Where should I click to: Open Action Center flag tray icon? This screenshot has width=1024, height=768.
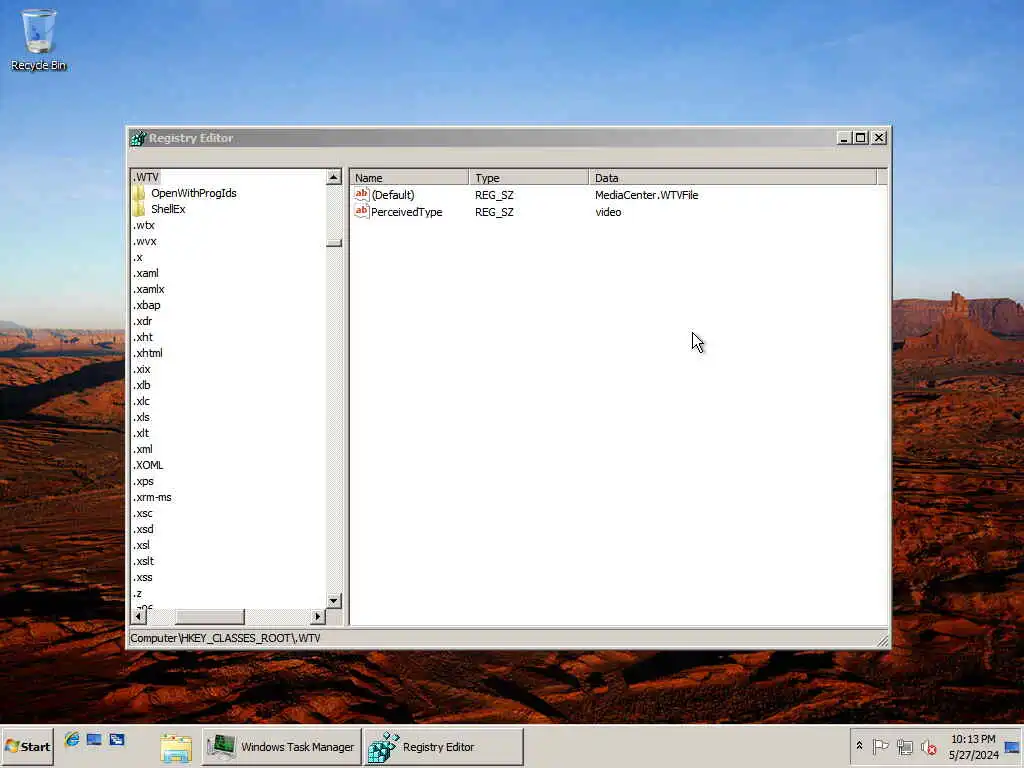point(880,746)
